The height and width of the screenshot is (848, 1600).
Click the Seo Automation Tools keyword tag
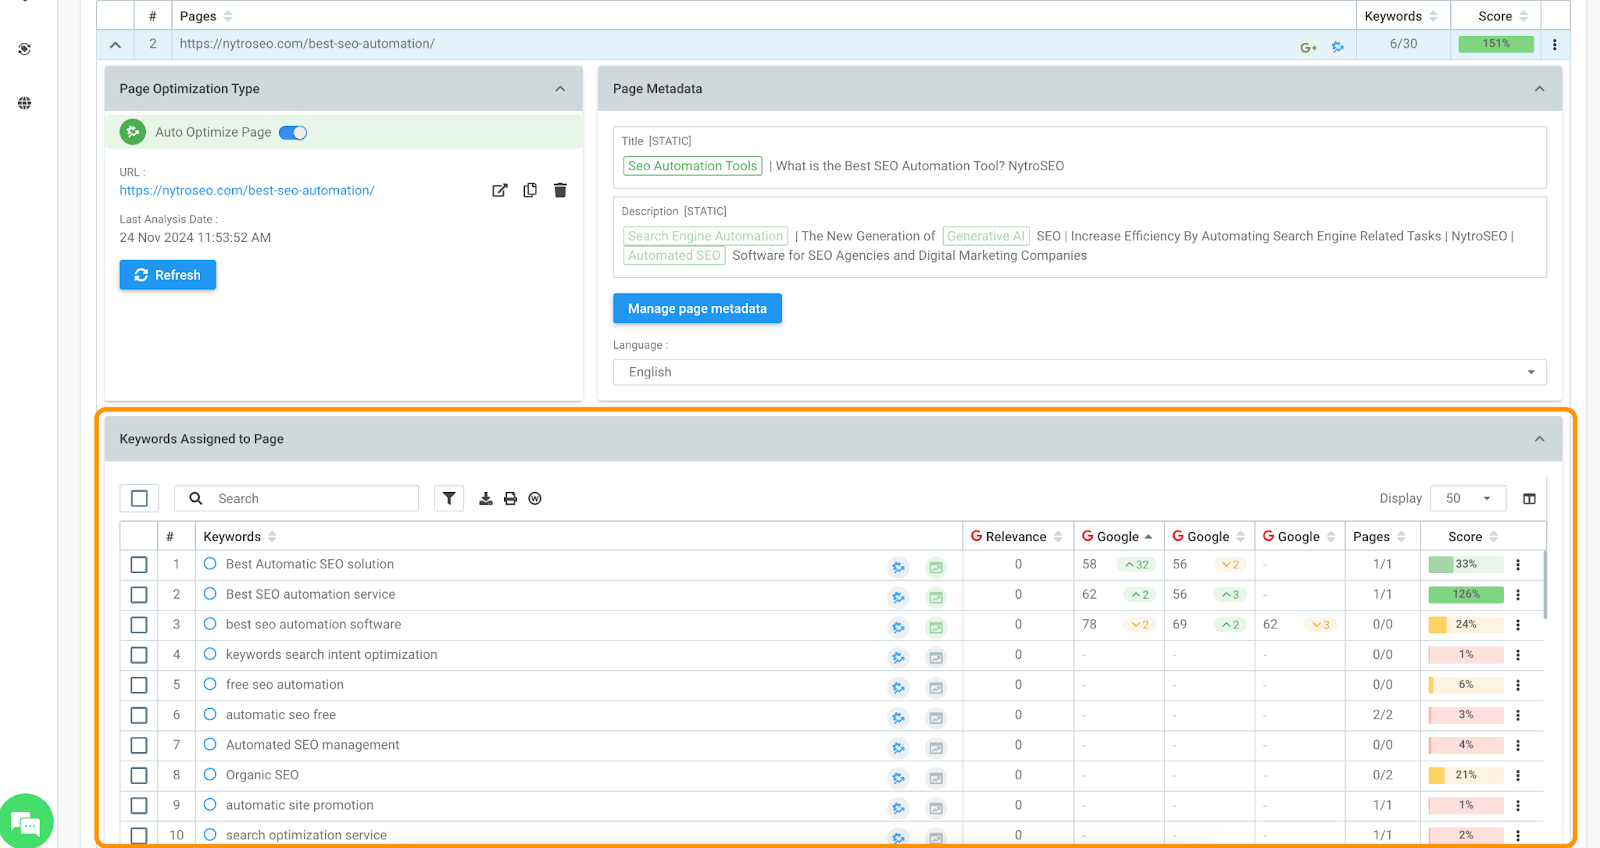click(693, 166)
